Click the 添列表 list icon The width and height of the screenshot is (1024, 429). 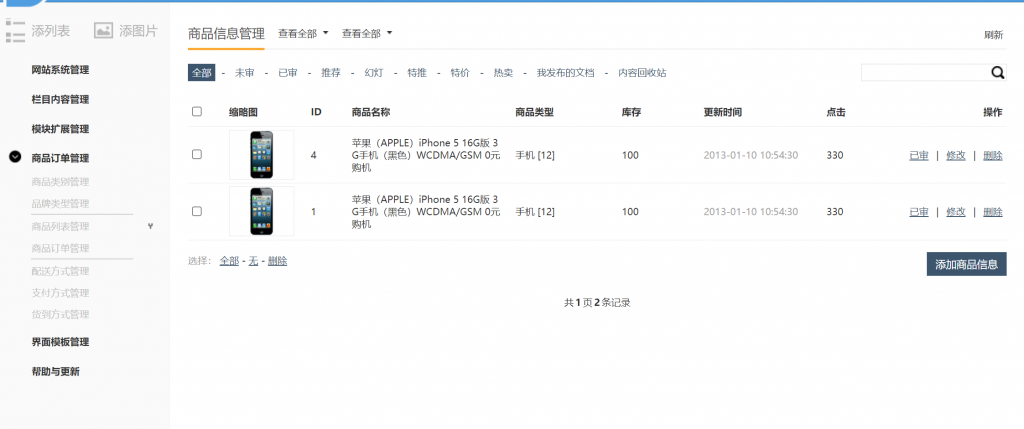(14, 31)
